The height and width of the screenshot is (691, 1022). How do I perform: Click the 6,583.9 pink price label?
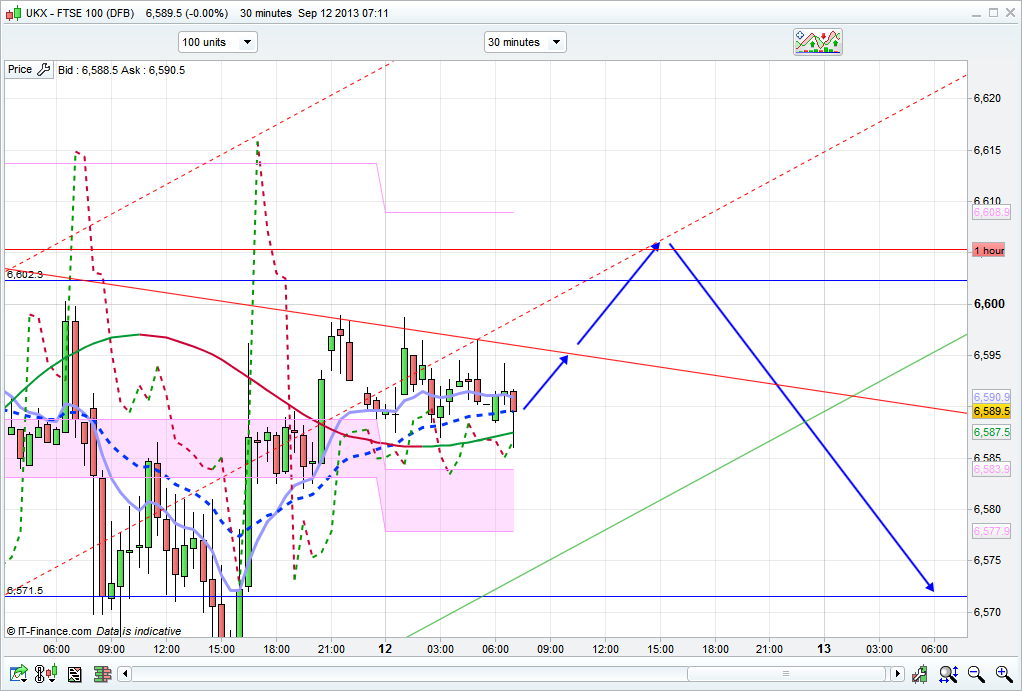click(991, 469)
